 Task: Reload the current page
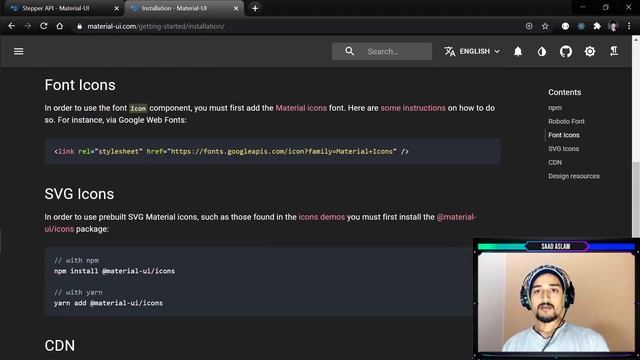point(43,26)
